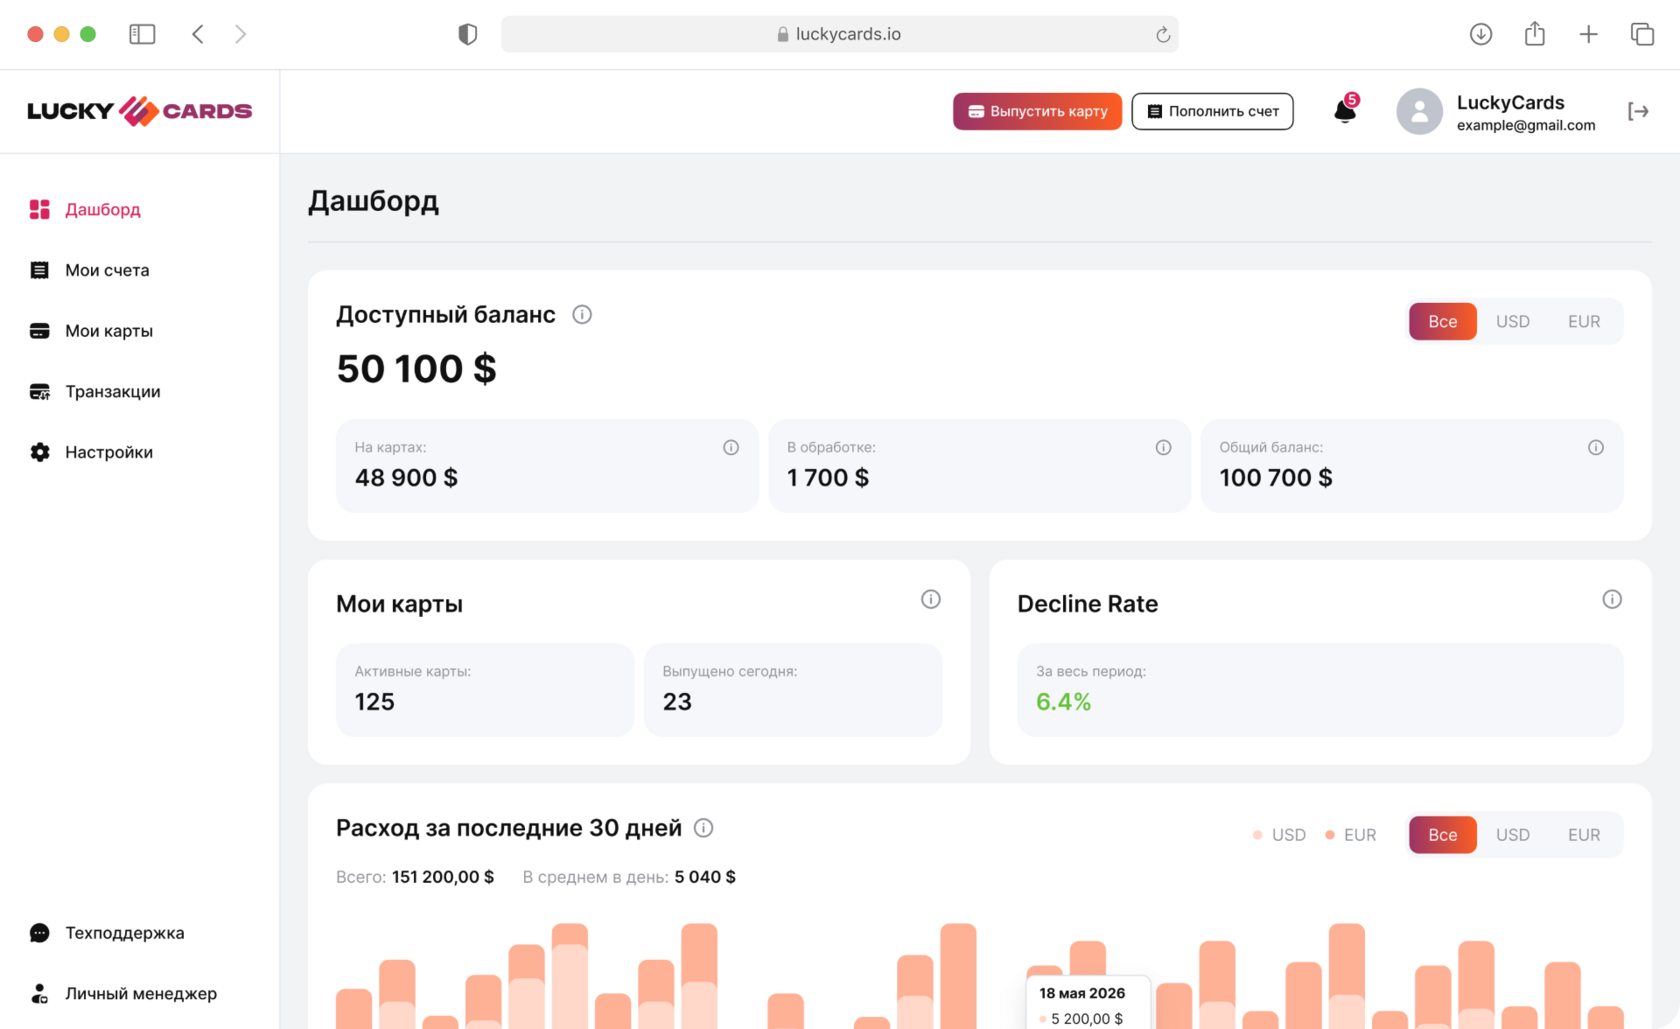Click the browser share icon
This screenshot has width=1680, height=1029.
point(1535,34)
